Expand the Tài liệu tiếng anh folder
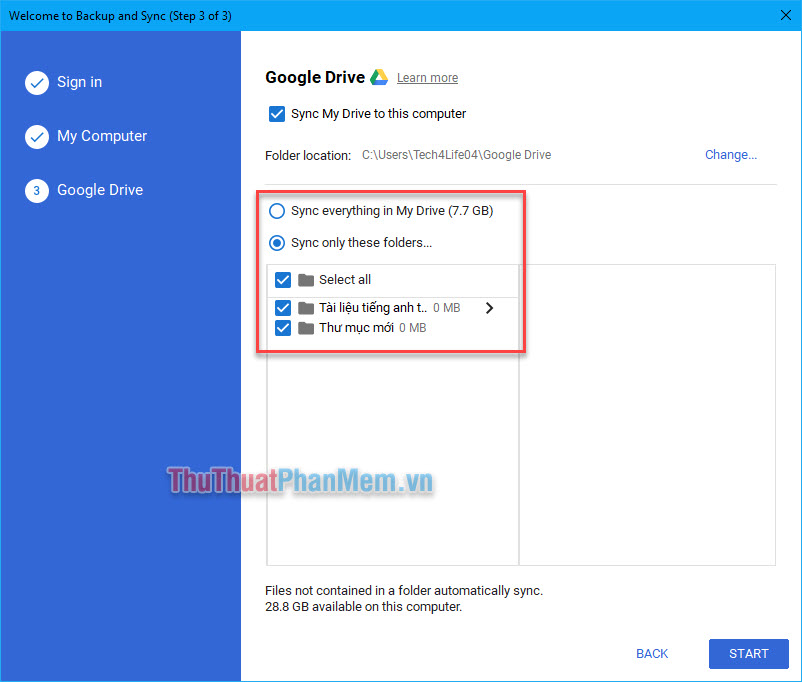 click(x=489, y=308)
